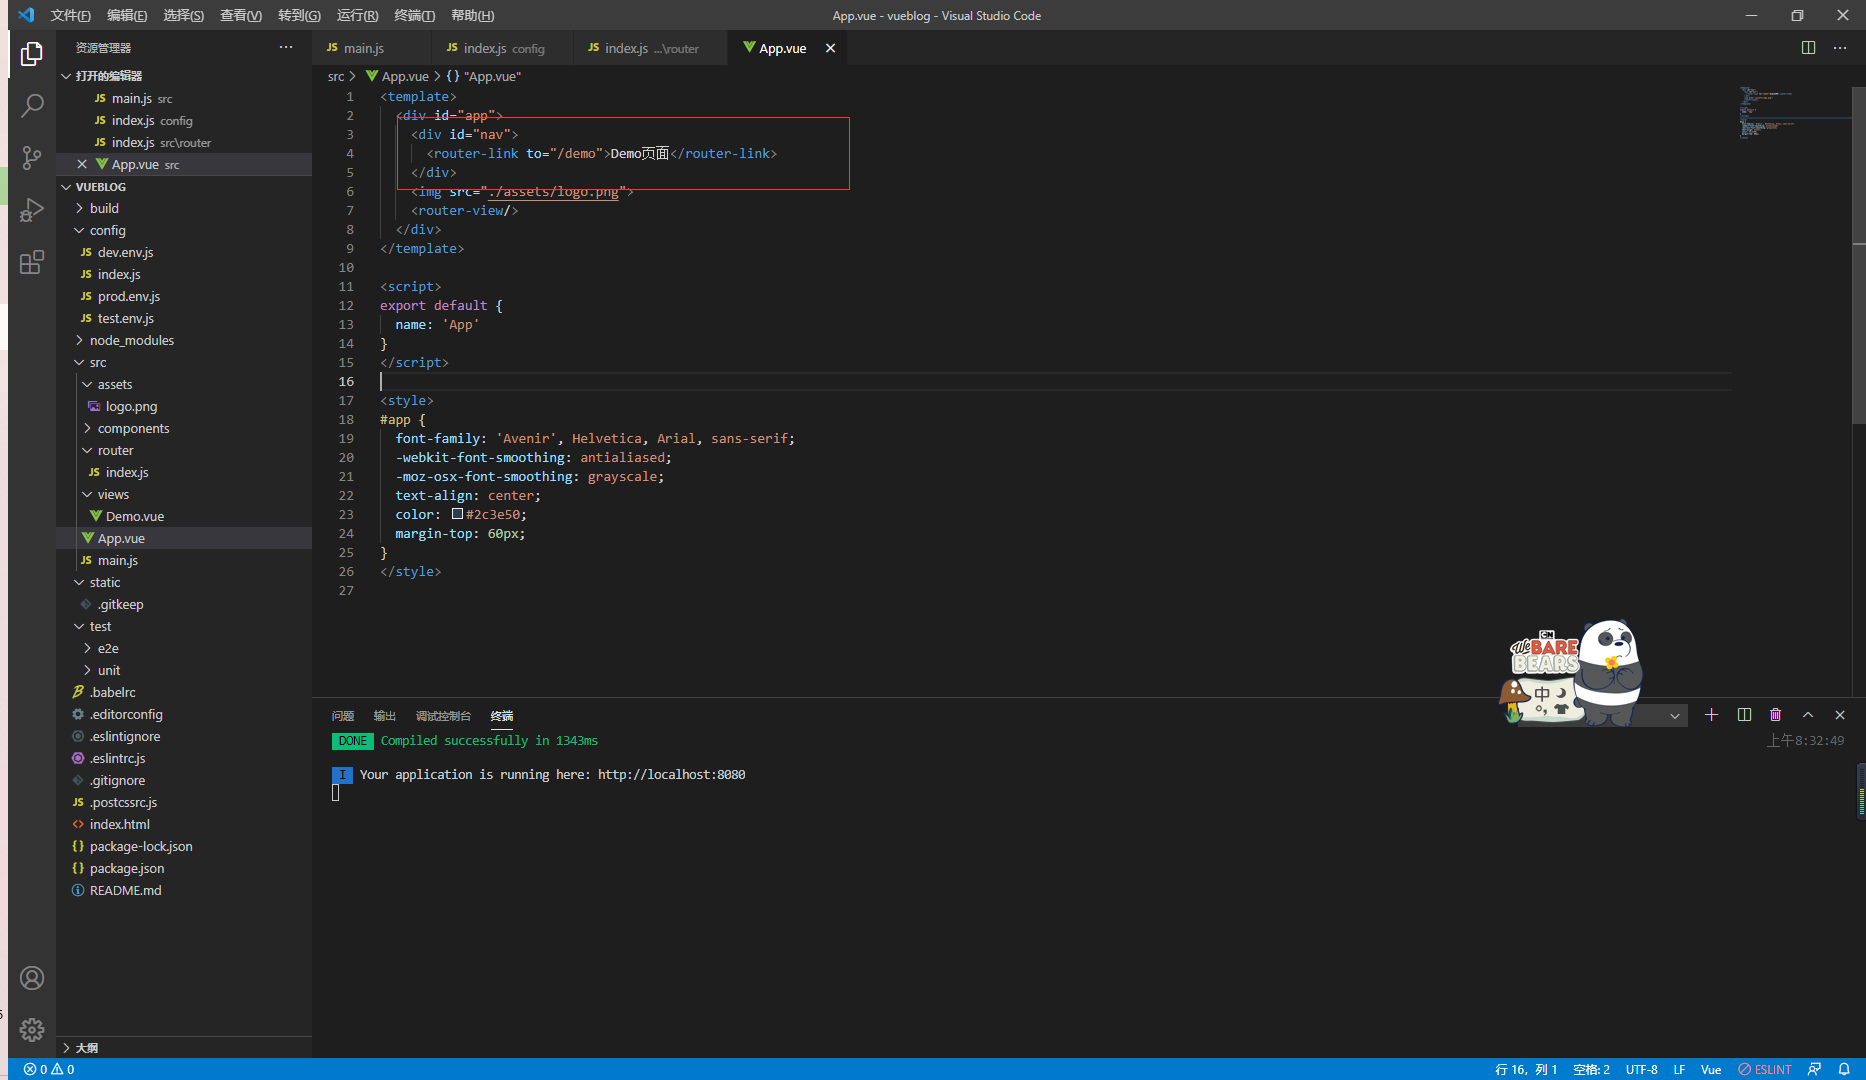This screenshot has height=1080, width=1866.
Task: Open Explorer panel ellipsis menu
Action: point(286,47)
